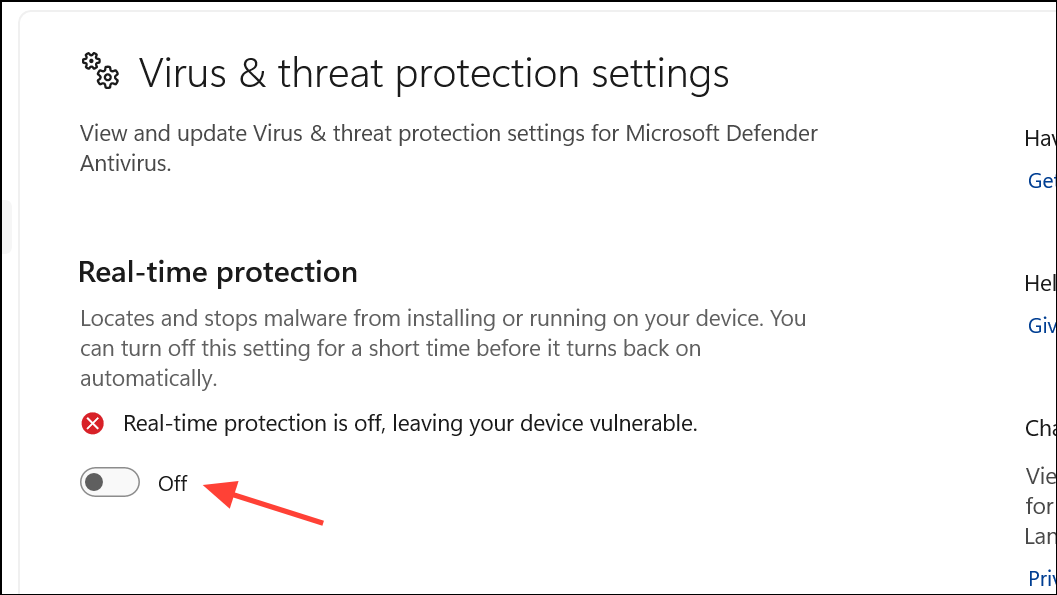
Task: Open the partially visible 'Priv' link
Action: pos(1041,578)
